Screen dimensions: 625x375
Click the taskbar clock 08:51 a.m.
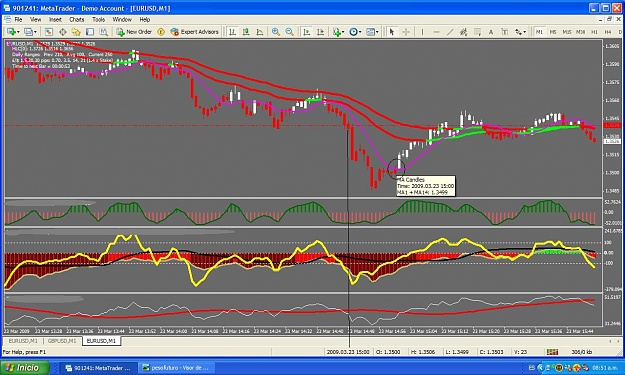(x=605, y=368)
